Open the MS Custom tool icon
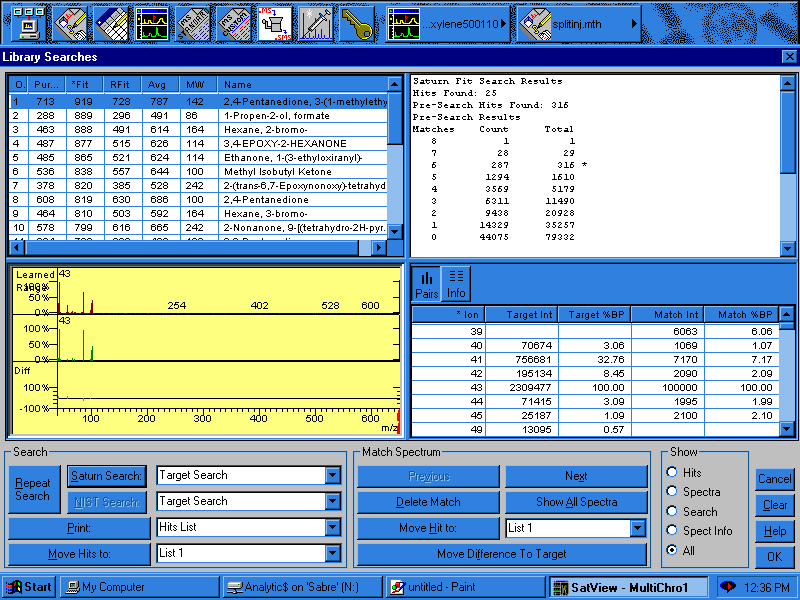 [x=234, y=24]
